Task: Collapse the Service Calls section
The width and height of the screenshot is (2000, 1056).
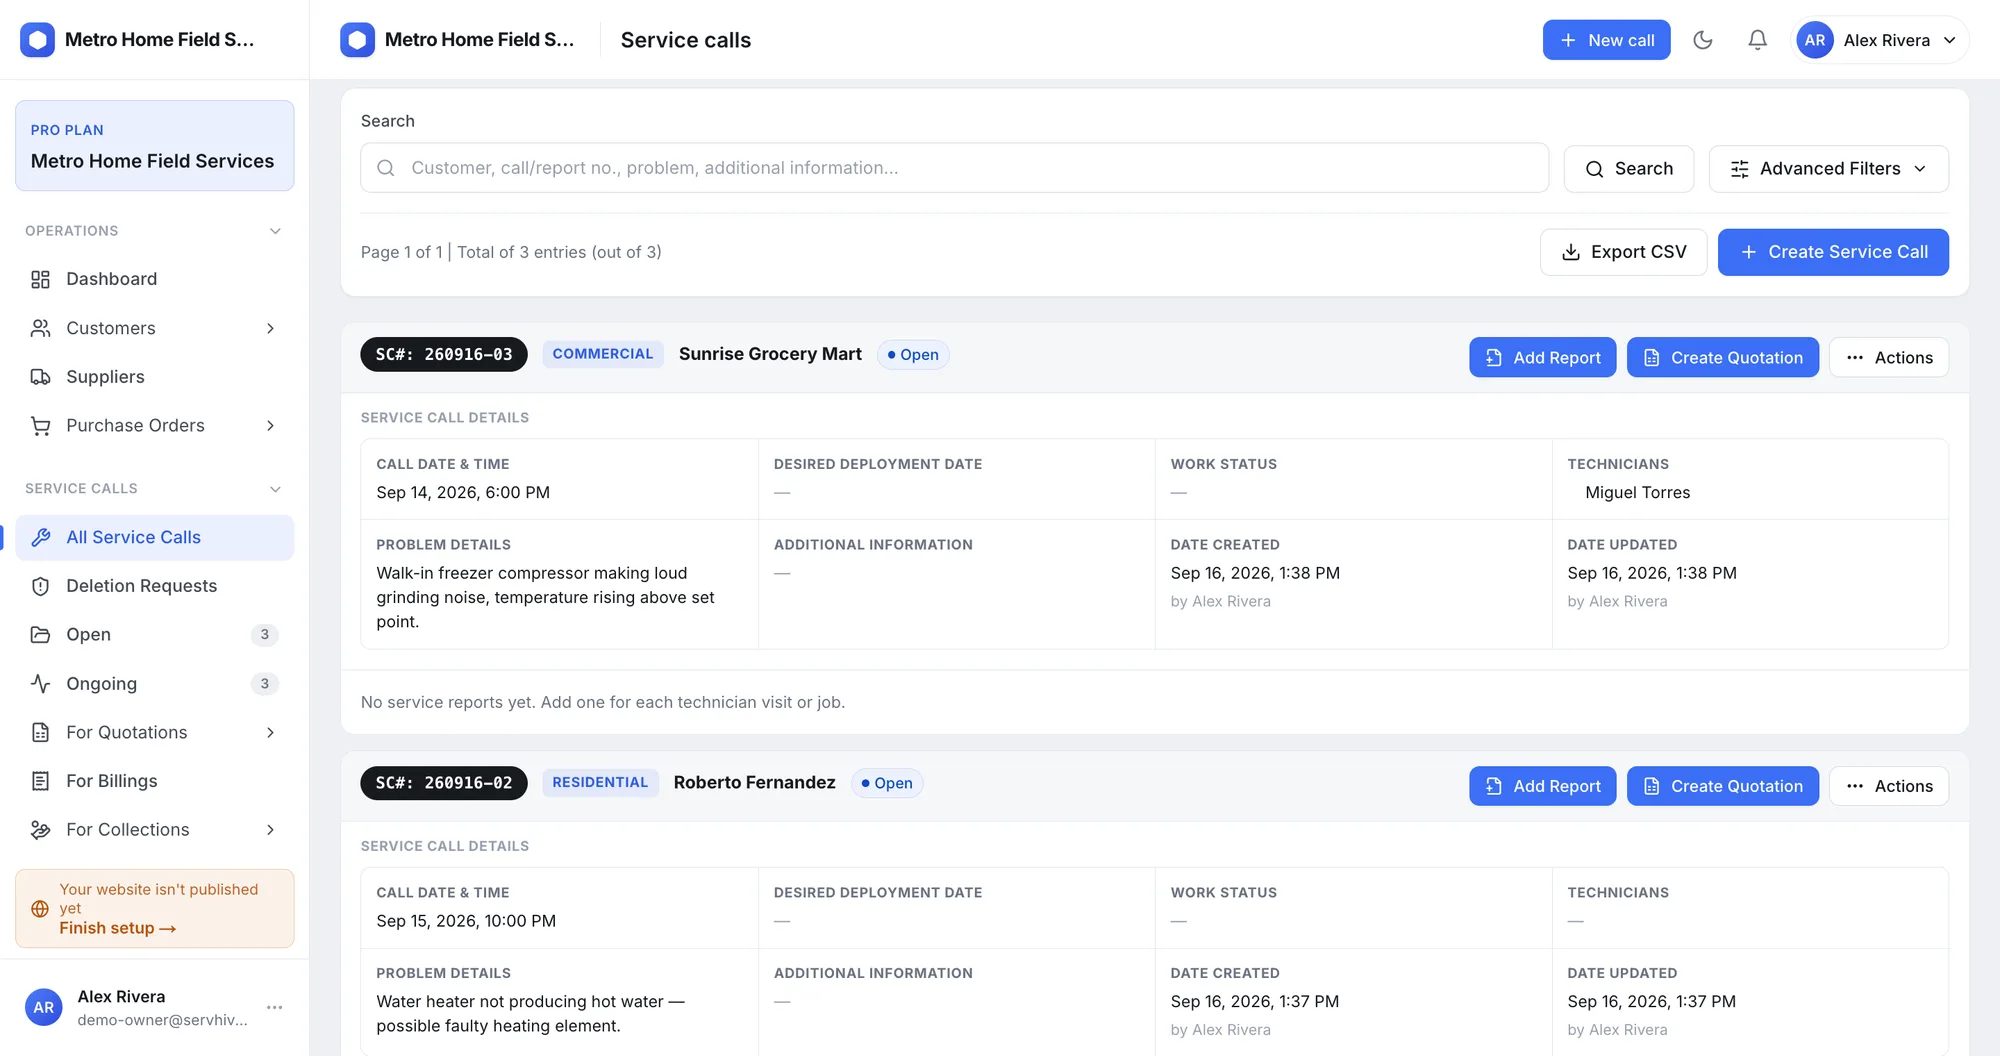Action: pyautogui.click(x=275, y=489)
